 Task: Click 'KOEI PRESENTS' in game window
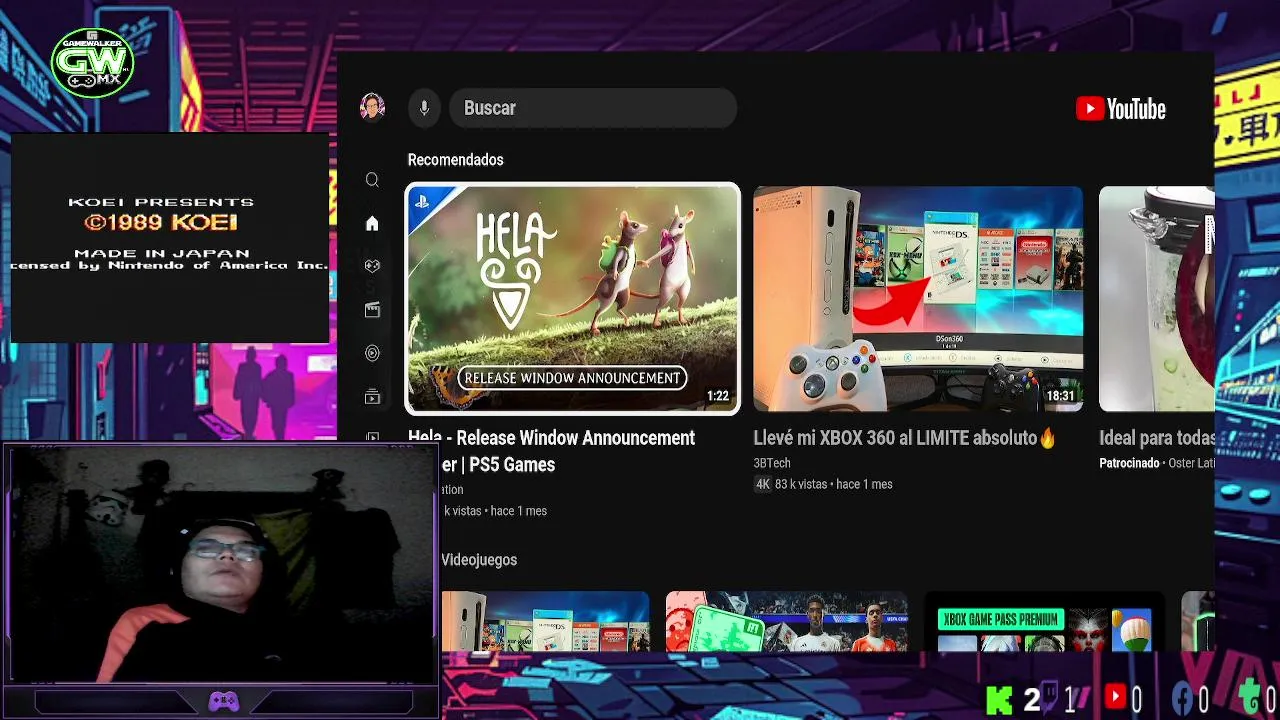coord(161,202)
